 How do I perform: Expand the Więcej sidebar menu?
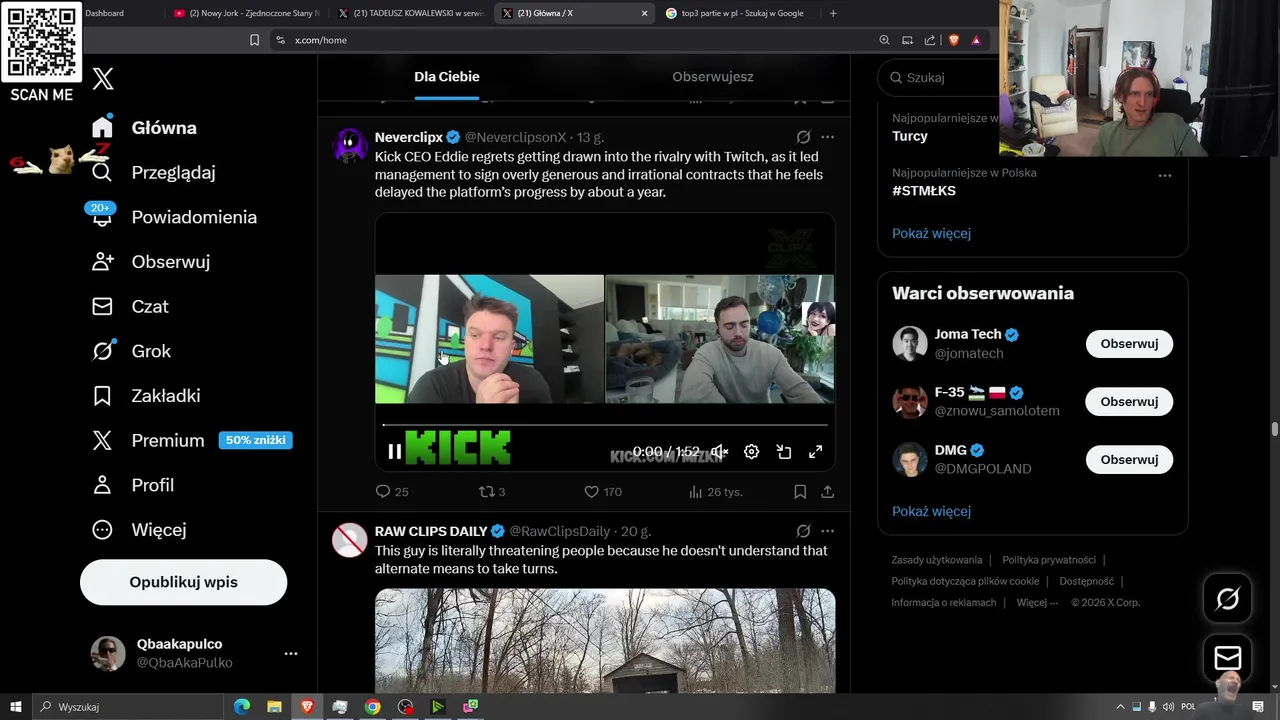pyautogui.click(x=138, y=530)
